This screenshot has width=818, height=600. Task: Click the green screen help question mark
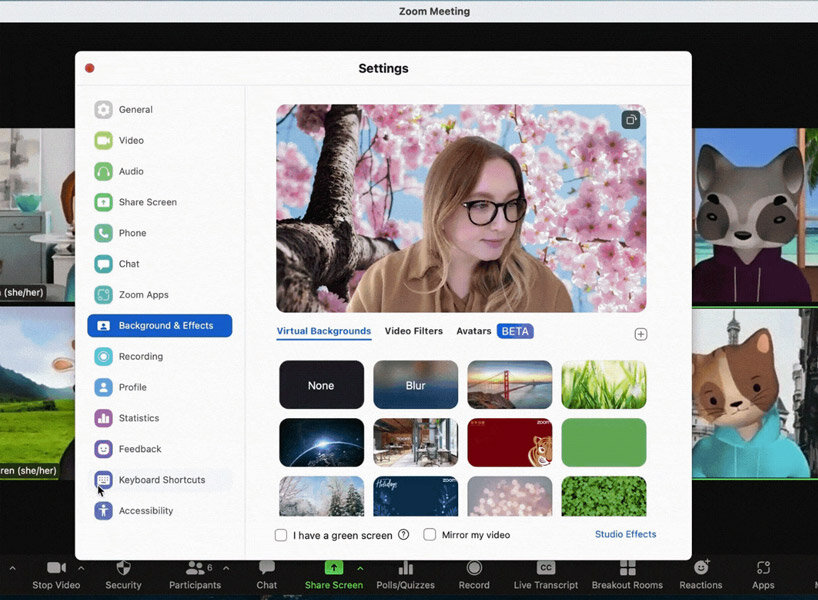(403, 534)
